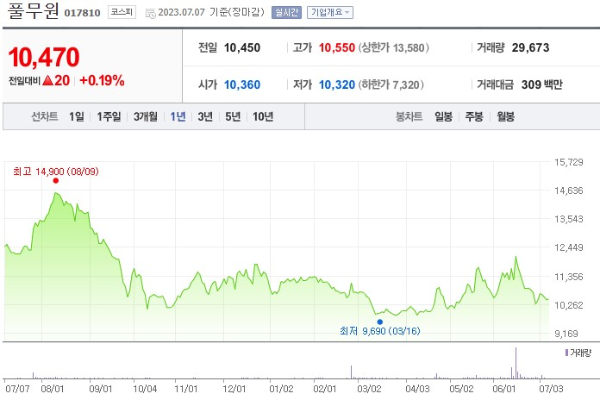Click the 10/04 date axis label
600x409 pixels.
[x=145, y=389]
